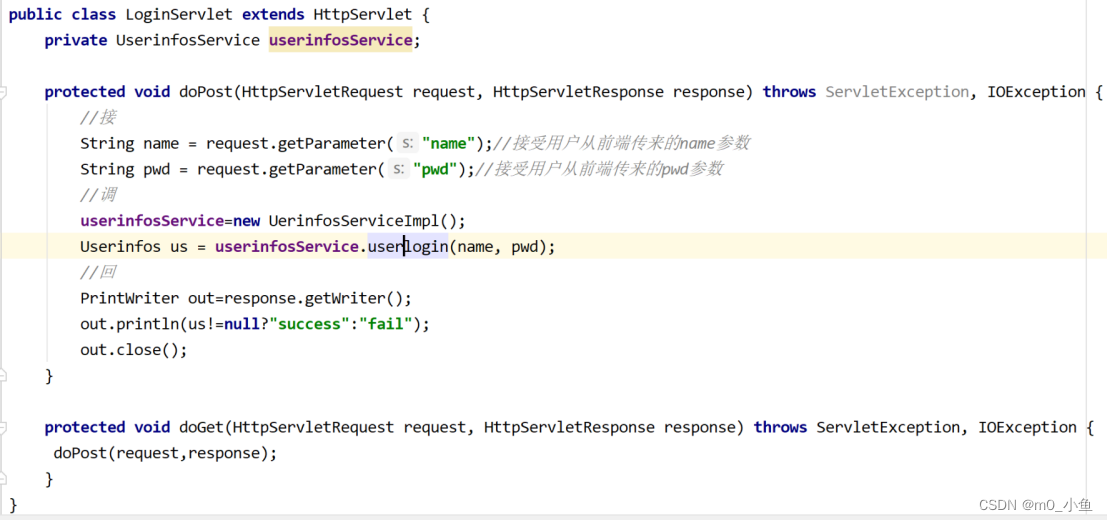Select the highlighted userinfosService field declaration

[341, 40]
